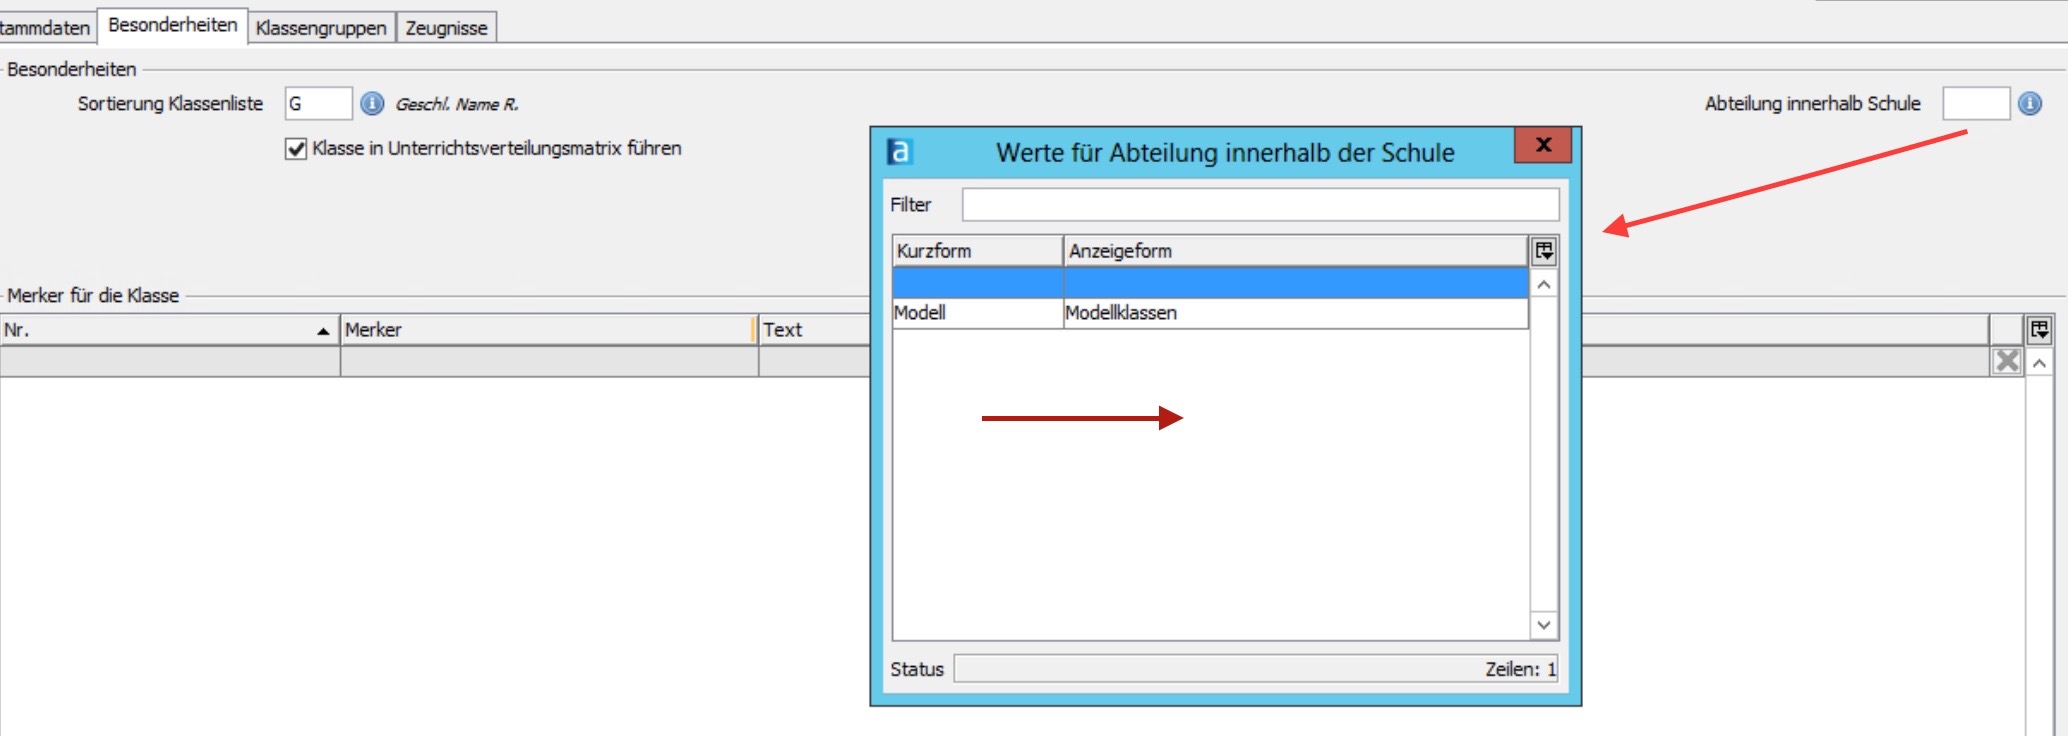Switch to the Stammdaten tab
Viewport: 2068px width, 736px height.
click(46, 28)
